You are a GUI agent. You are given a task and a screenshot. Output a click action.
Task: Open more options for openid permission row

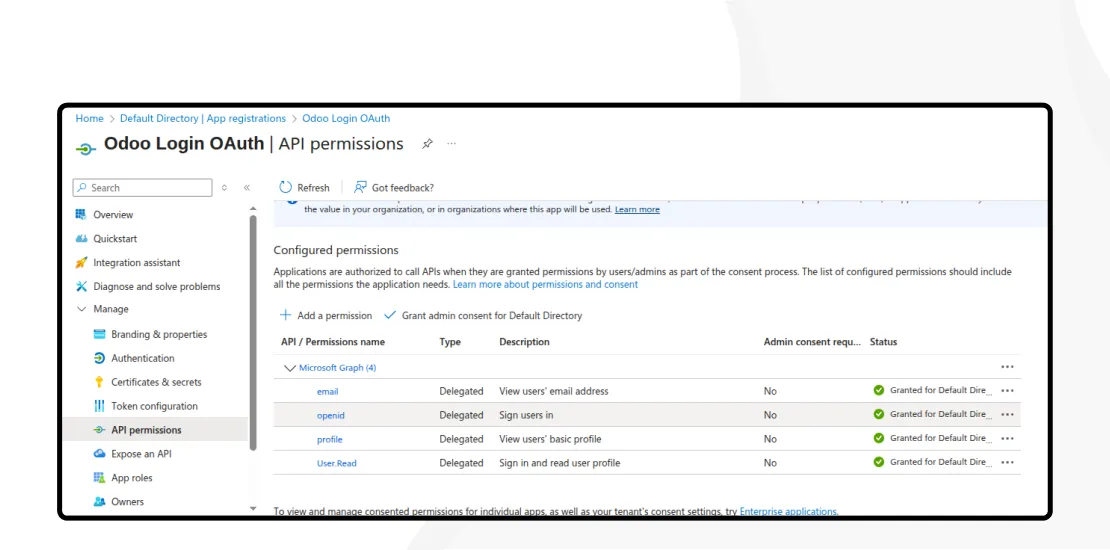1007,415
